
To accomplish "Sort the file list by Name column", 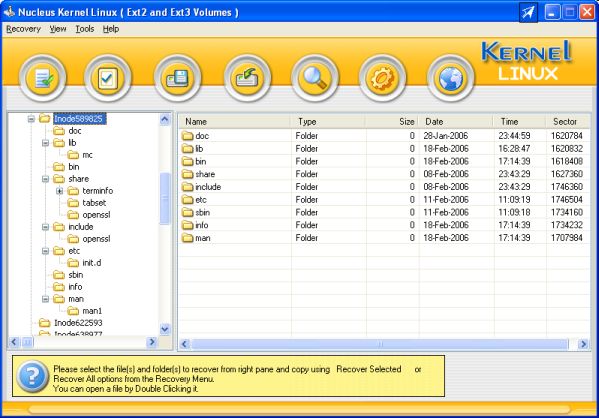I will pyautogui.click(x=234, y=122).
